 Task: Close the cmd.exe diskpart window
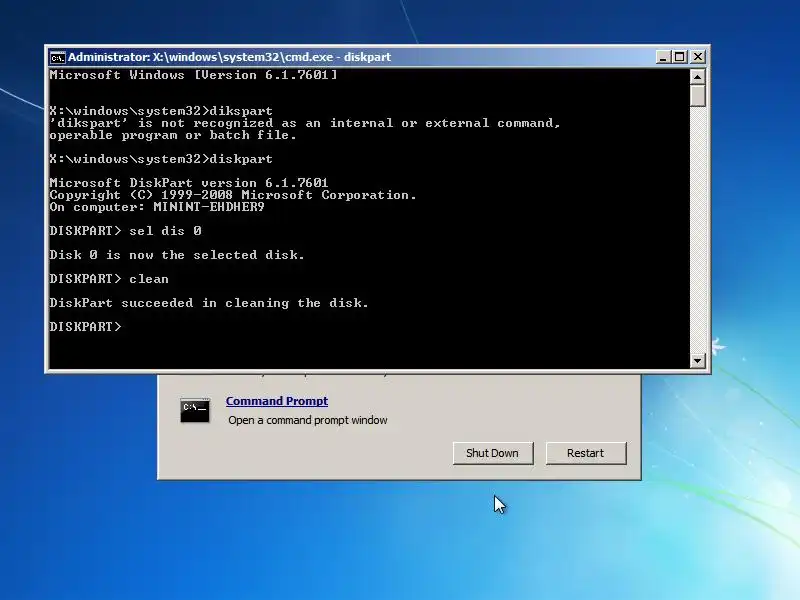(x=697, y=57)
